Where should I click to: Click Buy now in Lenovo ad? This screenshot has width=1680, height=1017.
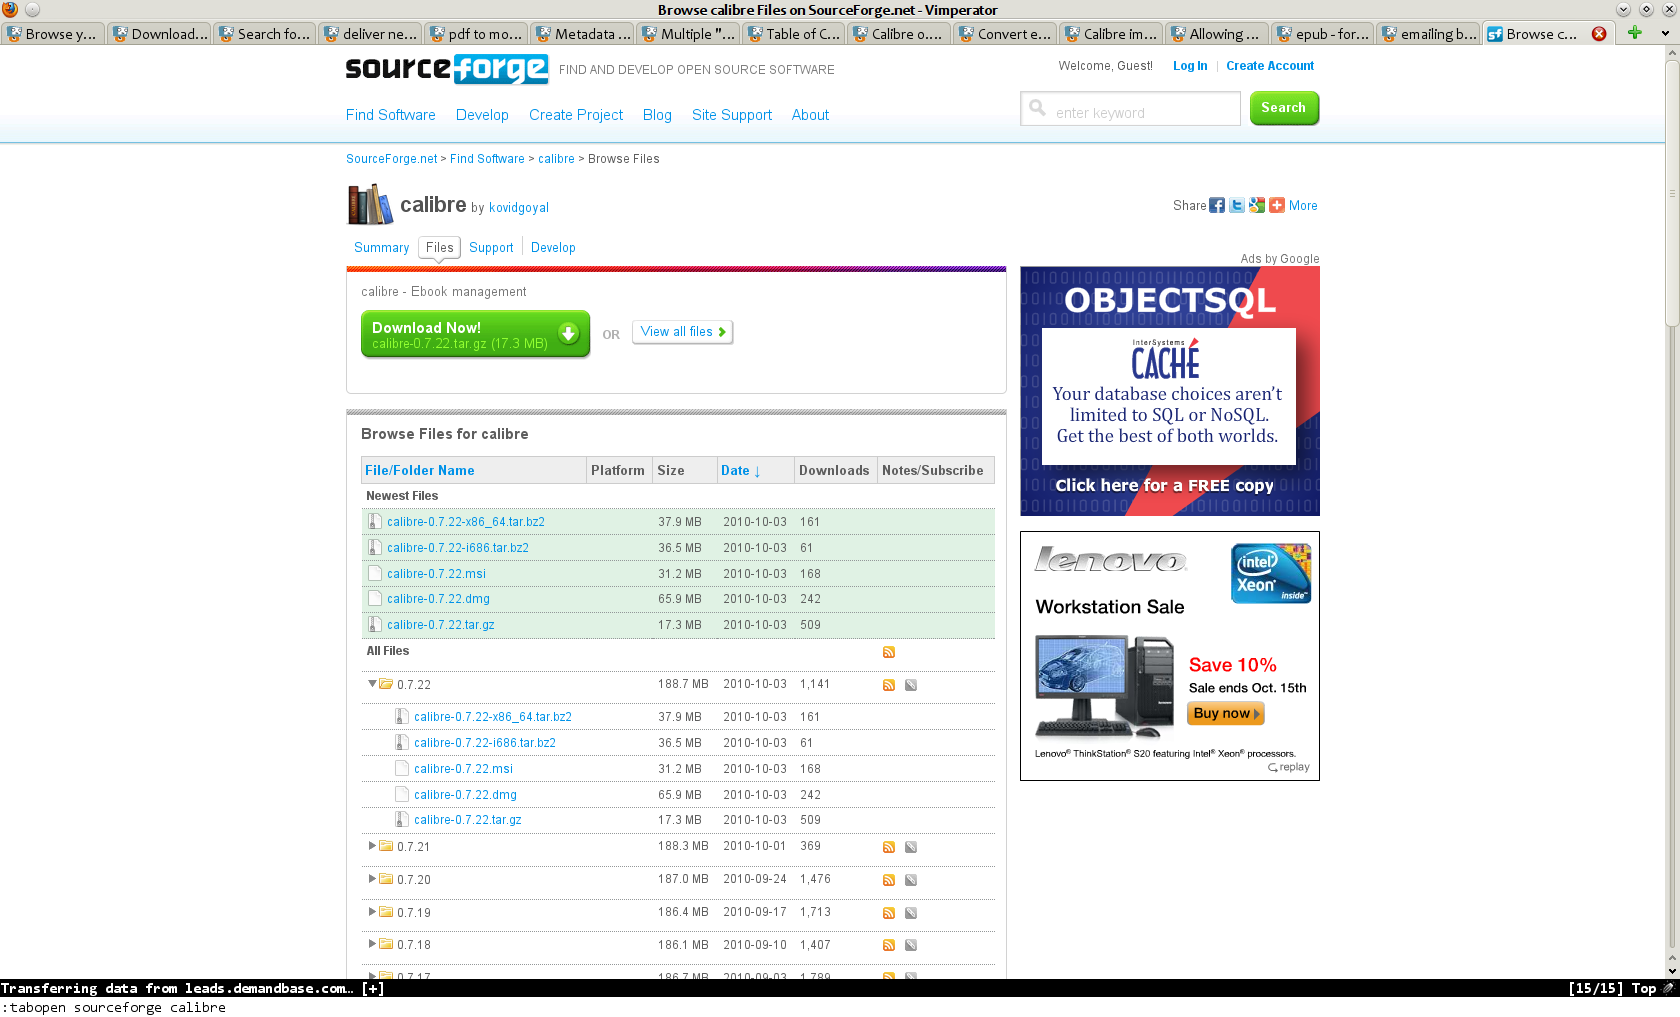[1226, 713]
